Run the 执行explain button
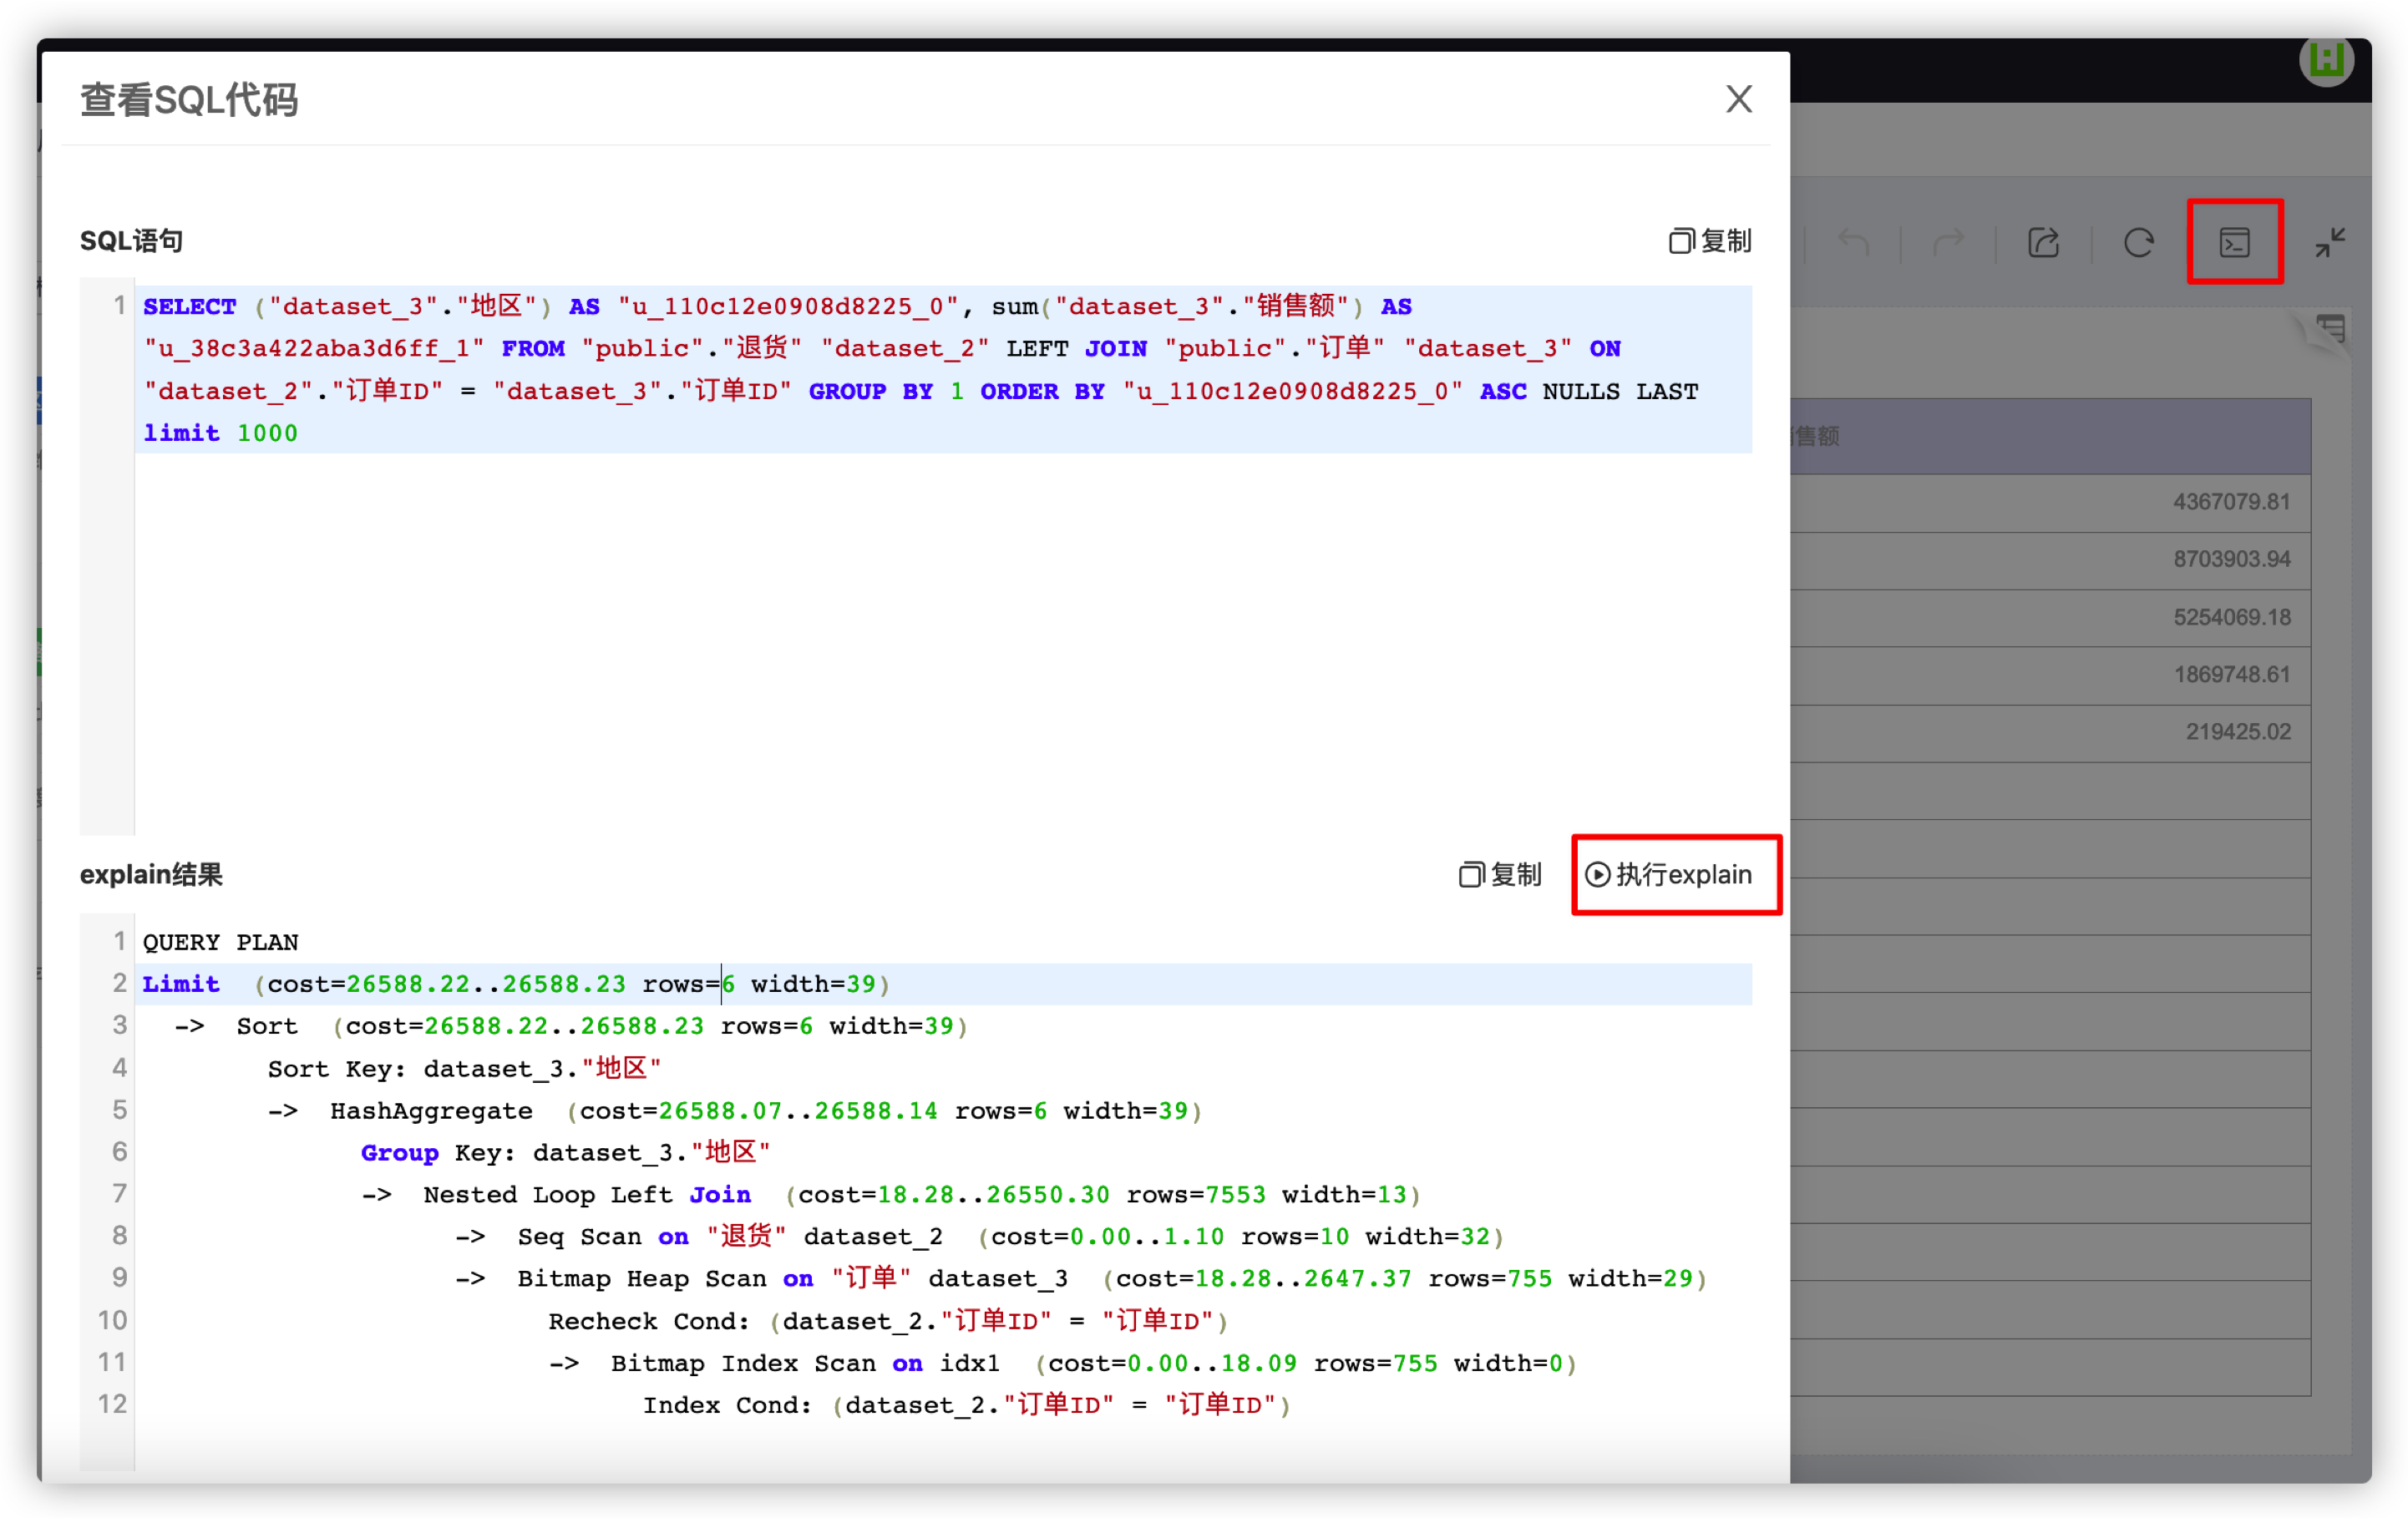 click(1676, 874)
